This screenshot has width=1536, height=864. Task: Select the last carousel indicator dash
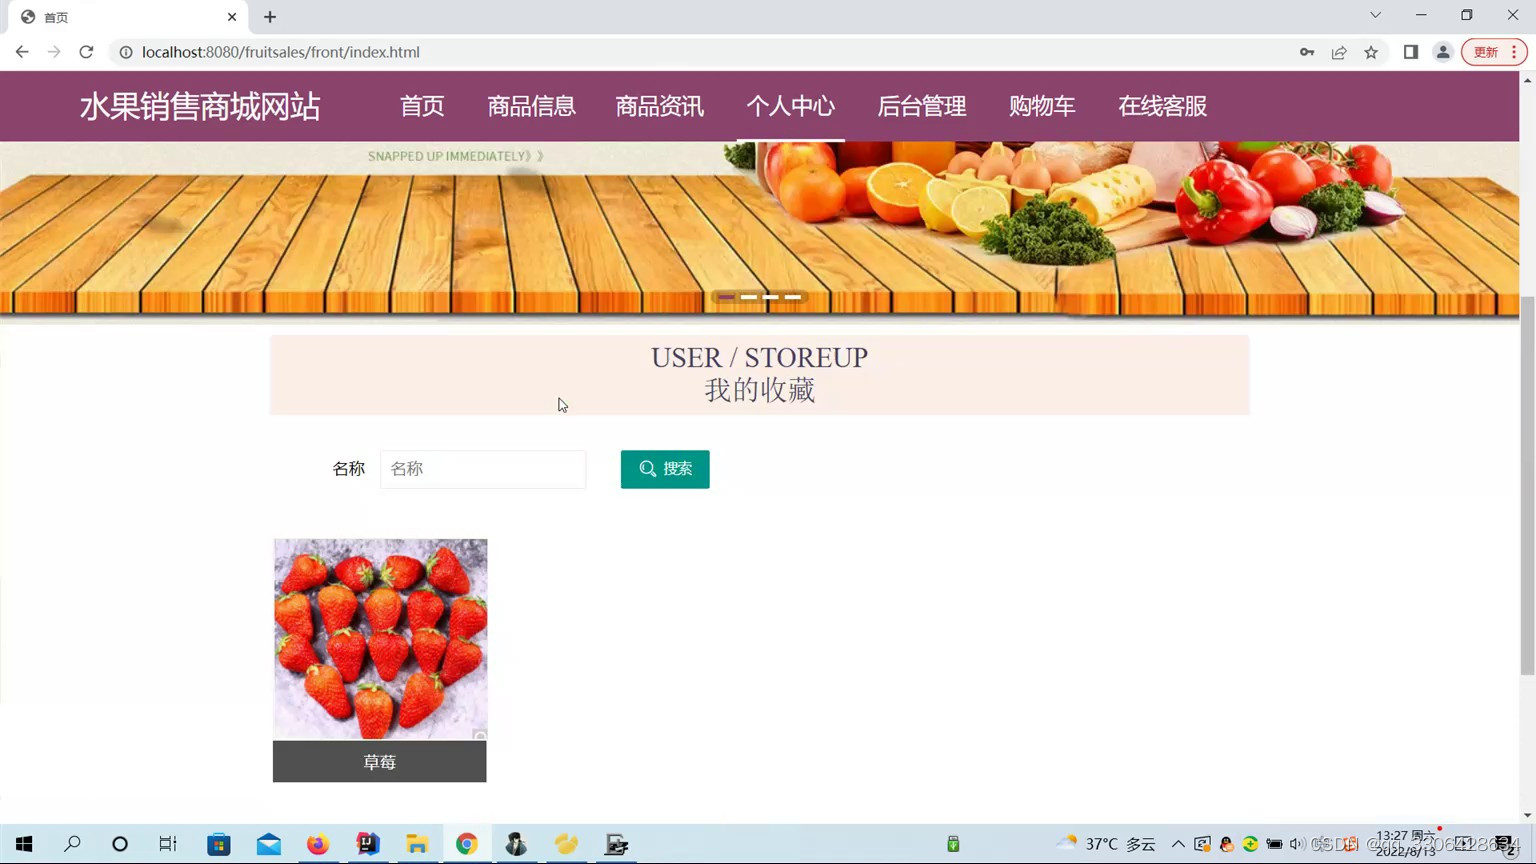(x=792, y=297)
